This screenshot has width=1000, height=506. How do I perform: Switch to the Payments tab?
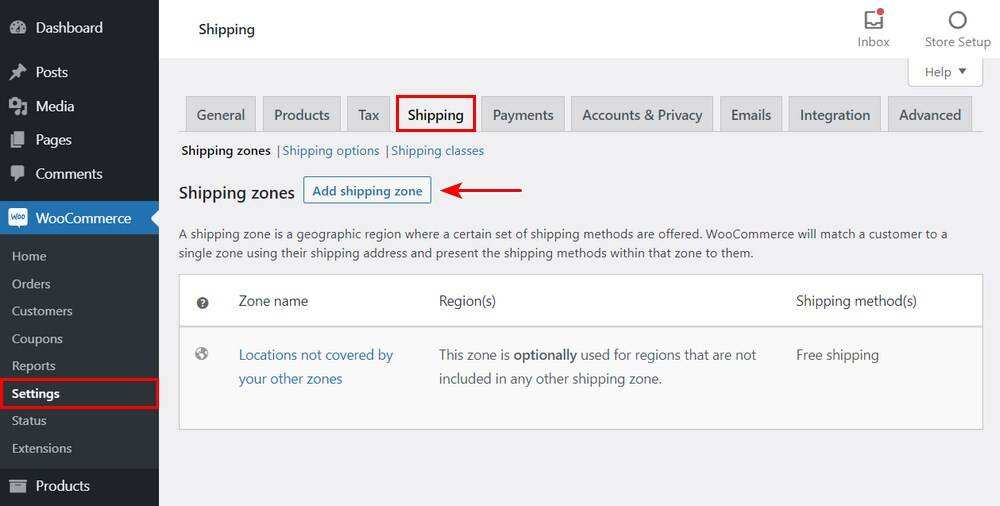click(523, 115)
